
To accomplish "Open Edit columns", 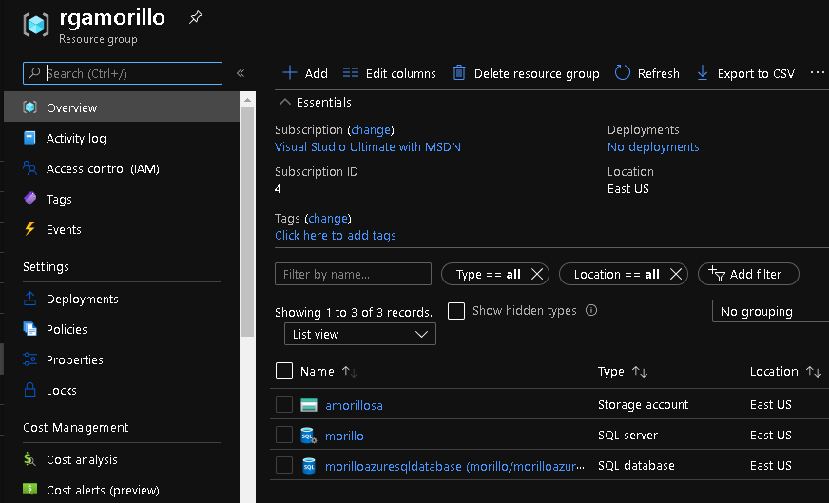I will pyautogui.click(x=389, y=73).
